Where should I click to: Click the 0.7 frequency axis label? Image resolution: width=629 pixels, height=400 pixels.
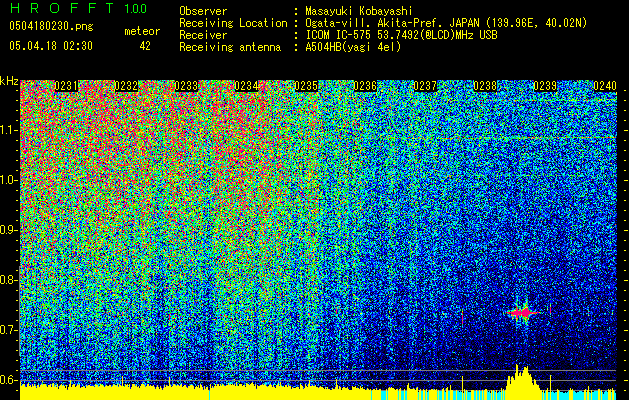9,330
